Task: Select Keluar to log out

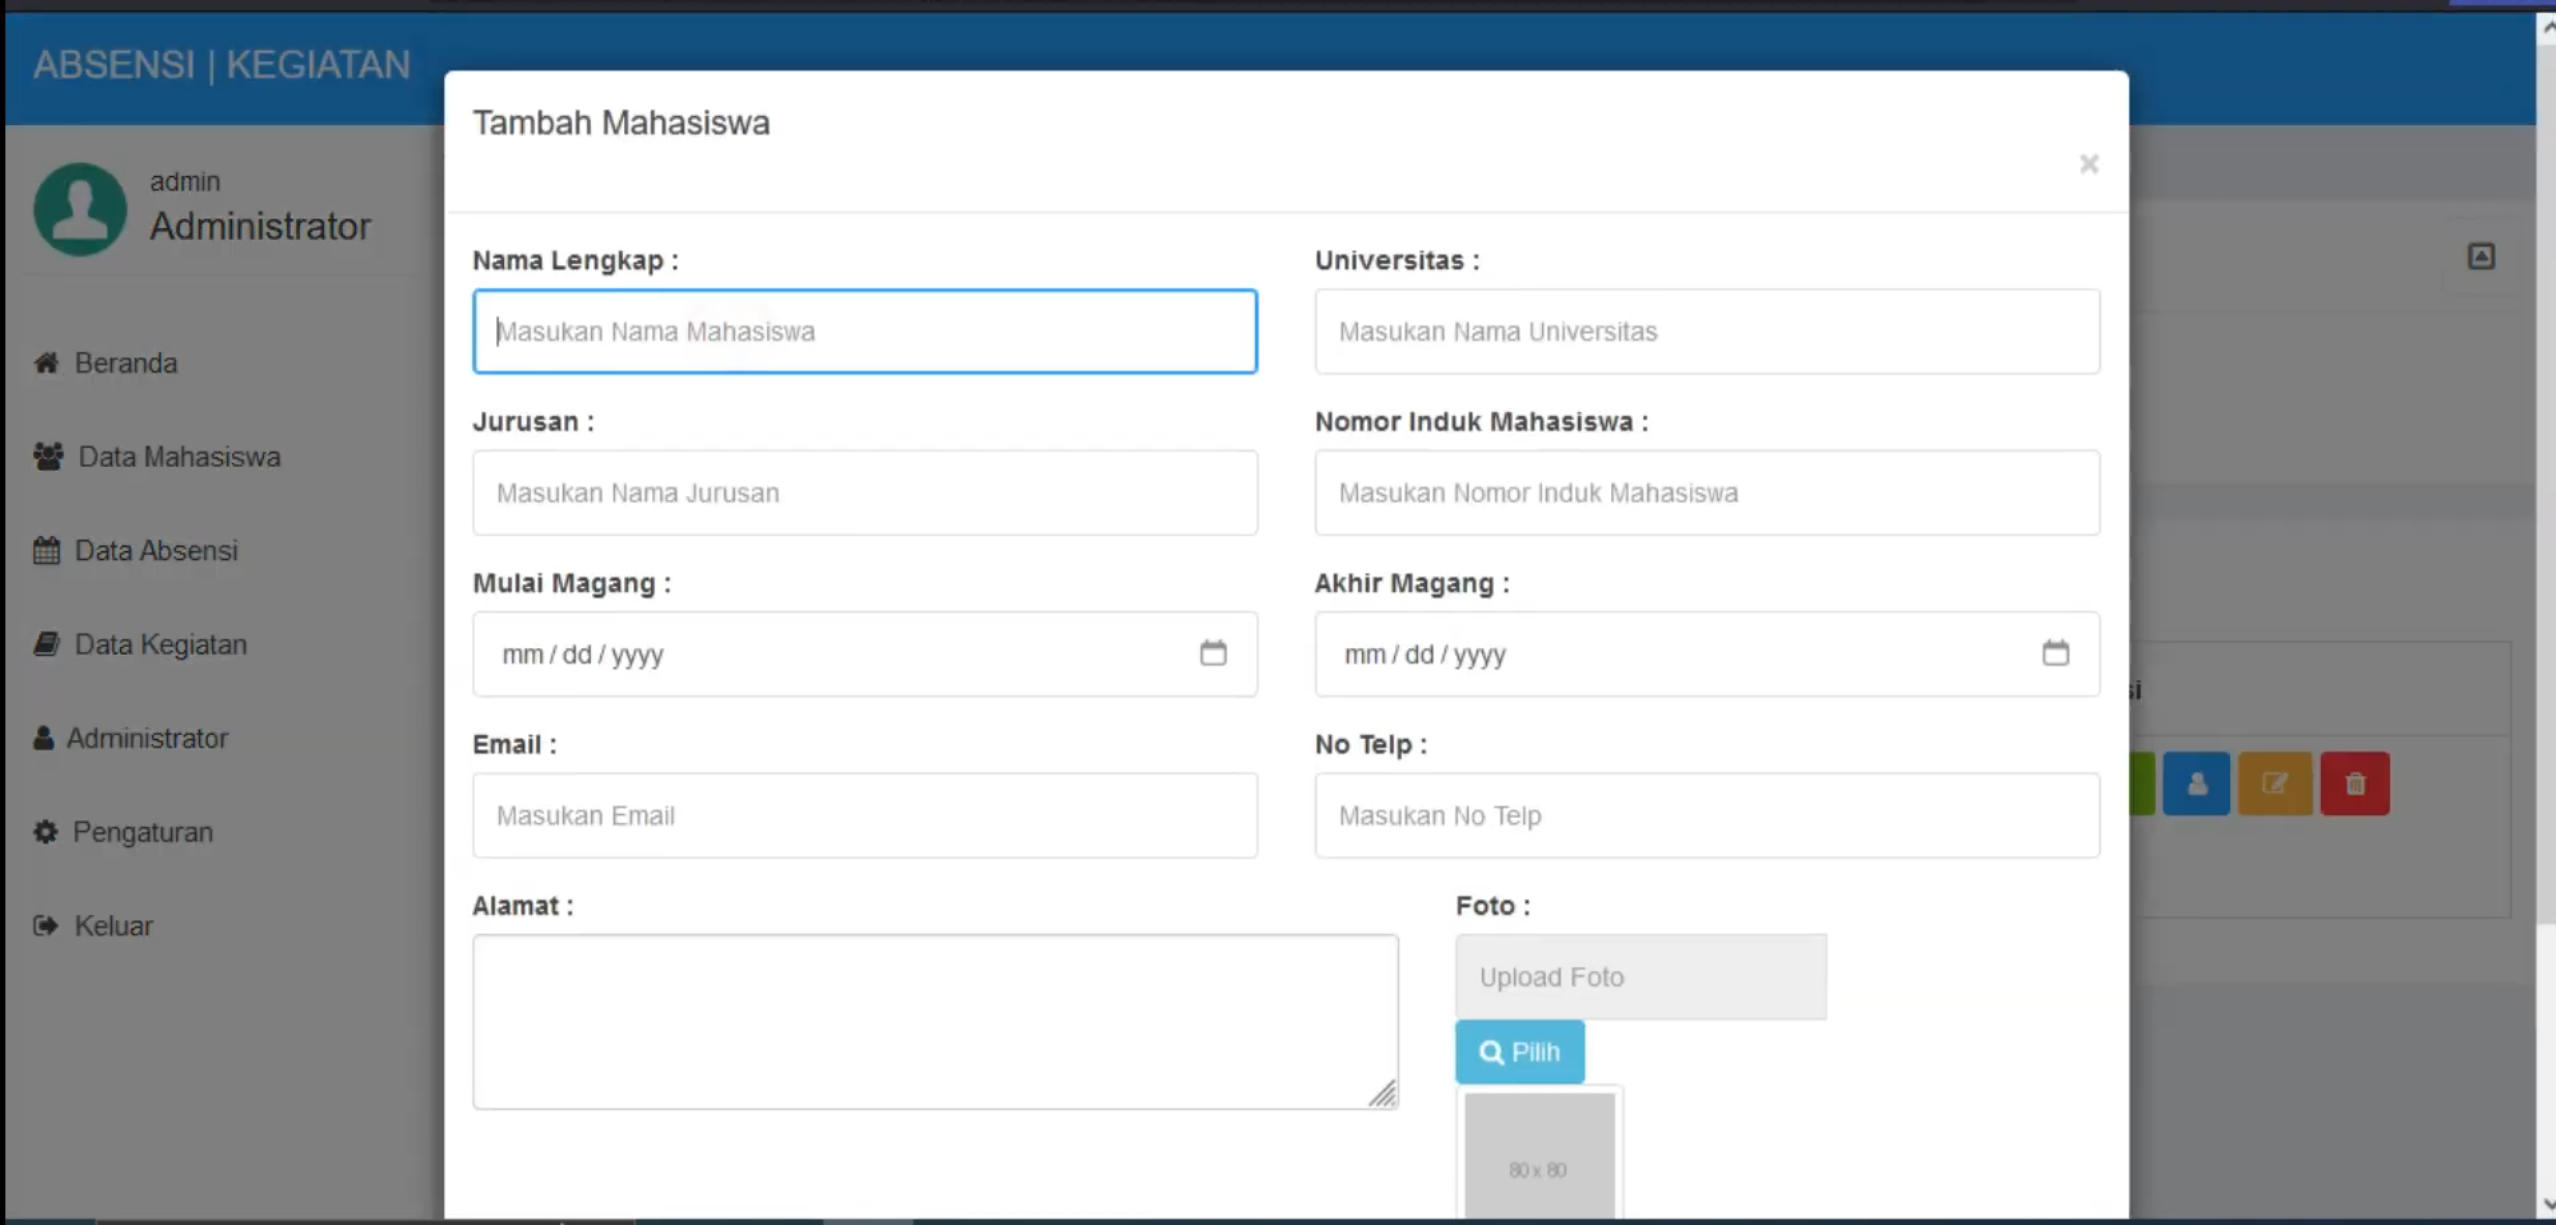Action: (93, 926)
